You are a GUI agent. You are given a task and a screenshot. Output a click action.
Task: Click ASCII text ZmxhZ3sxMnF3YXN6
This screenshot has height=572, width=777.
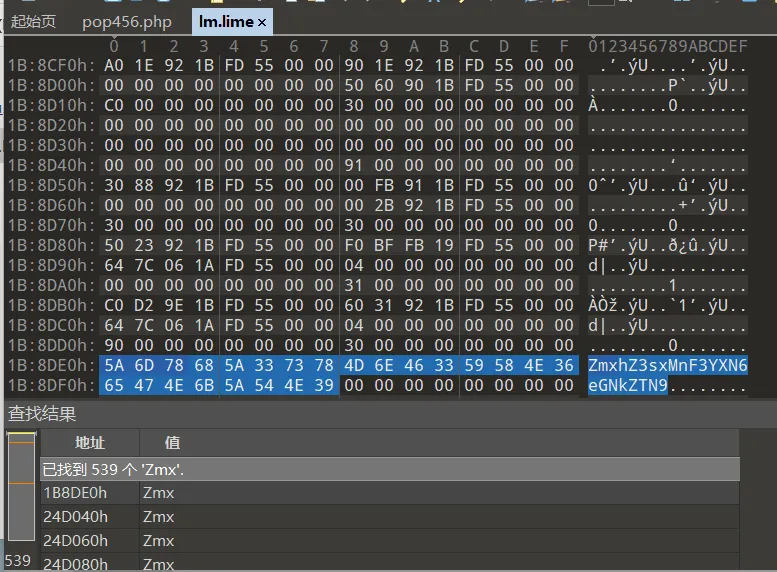[x=667, y=365]
